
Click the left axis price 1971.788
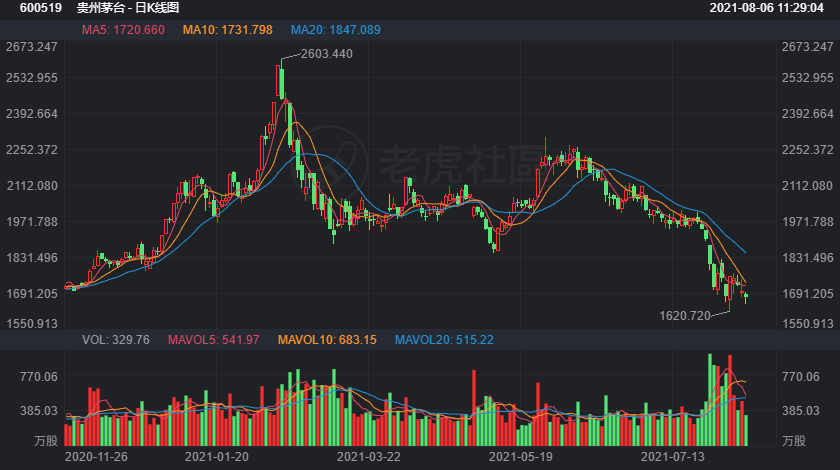[32, 221]
